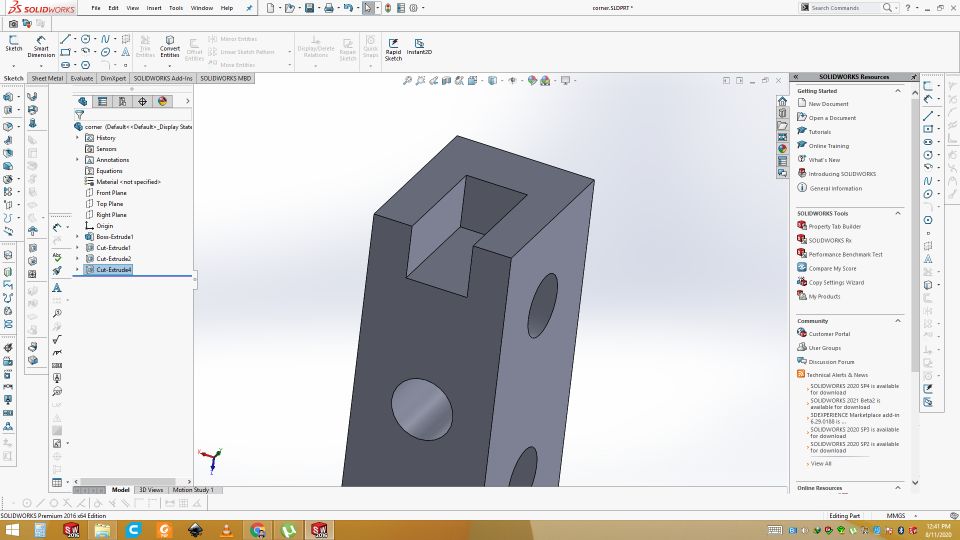The height and width of the screenshot is (540, 960).
Task: Click the Tutorials link
Action: pos(820,132)
